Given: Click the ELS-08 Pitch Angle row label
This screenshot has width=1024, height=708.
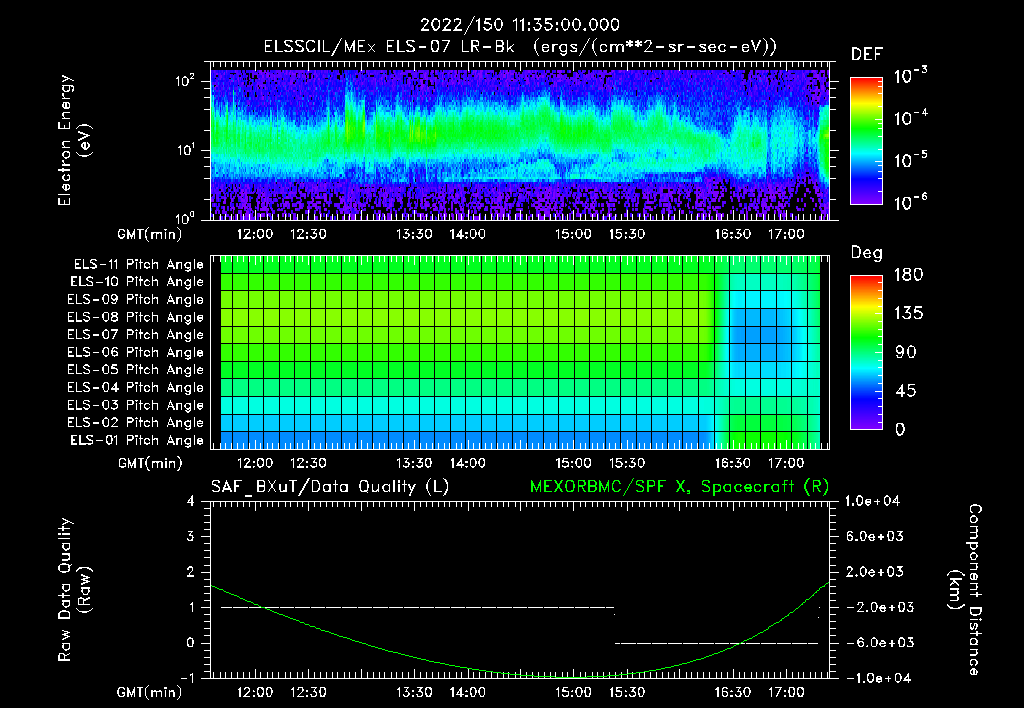Looking at the screenshot, I should coord(136,317).
